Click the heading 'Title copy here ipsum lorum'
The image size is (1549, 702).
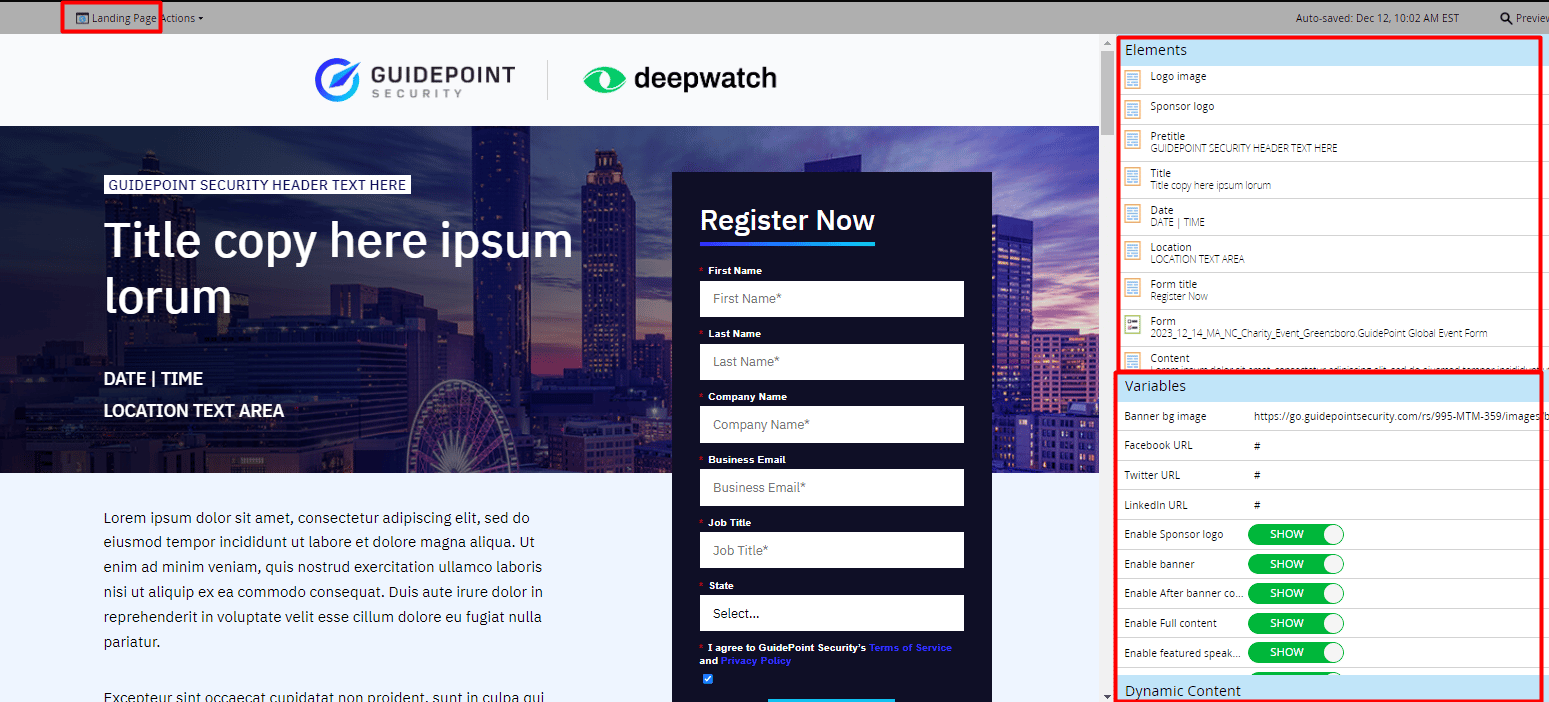pos(338,268)
